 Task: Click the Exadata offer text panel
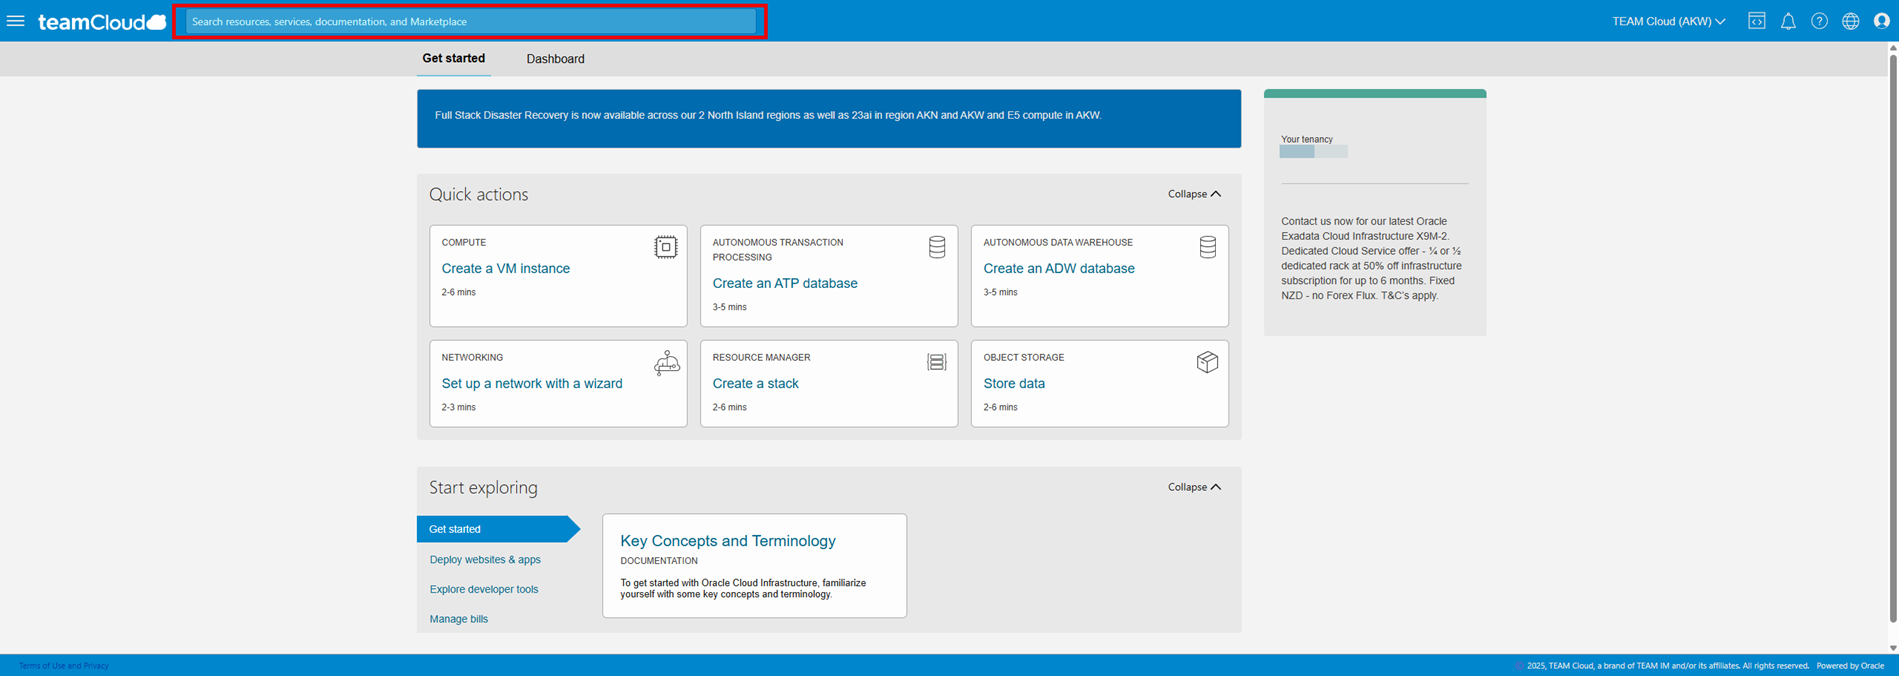1372,258
